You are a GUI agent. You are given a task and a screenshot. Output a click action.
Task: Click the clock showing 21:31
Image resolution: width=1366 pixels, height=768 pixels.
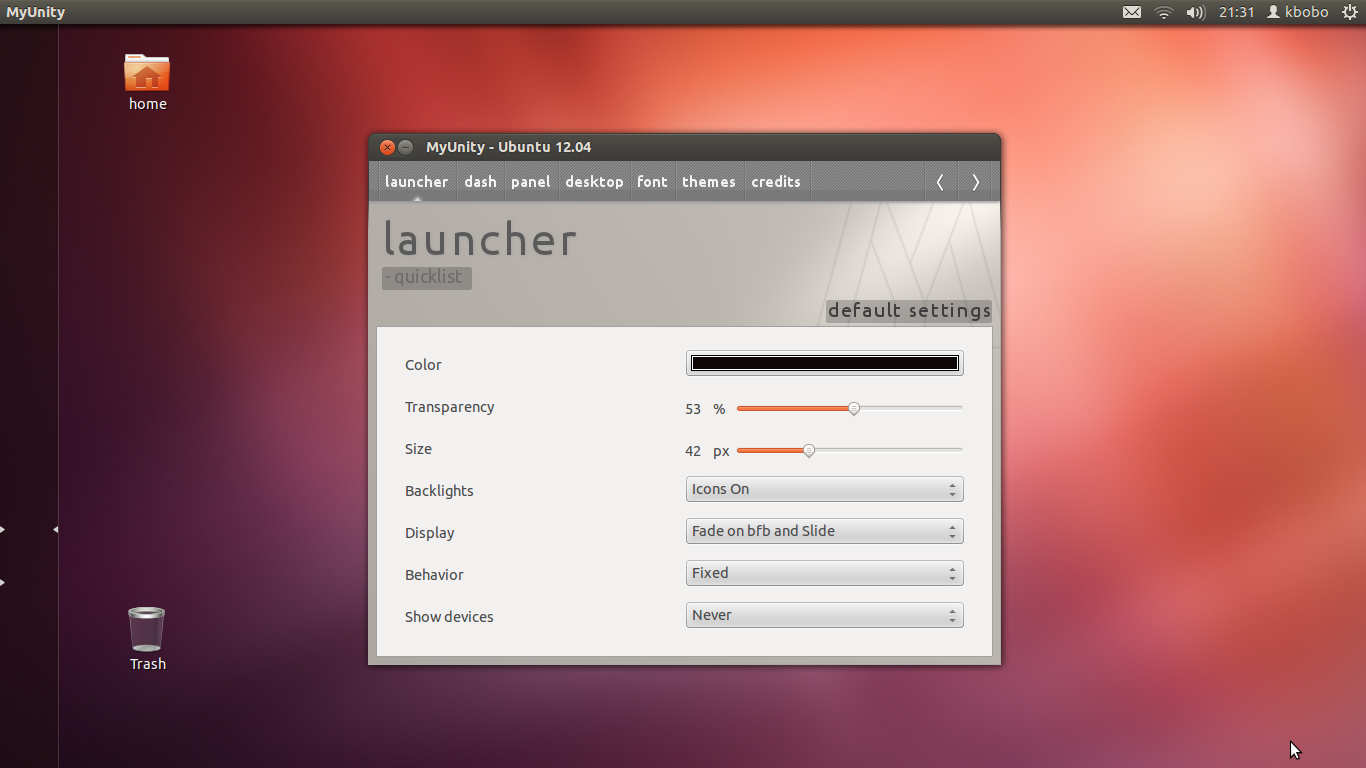pos(1236,12)
